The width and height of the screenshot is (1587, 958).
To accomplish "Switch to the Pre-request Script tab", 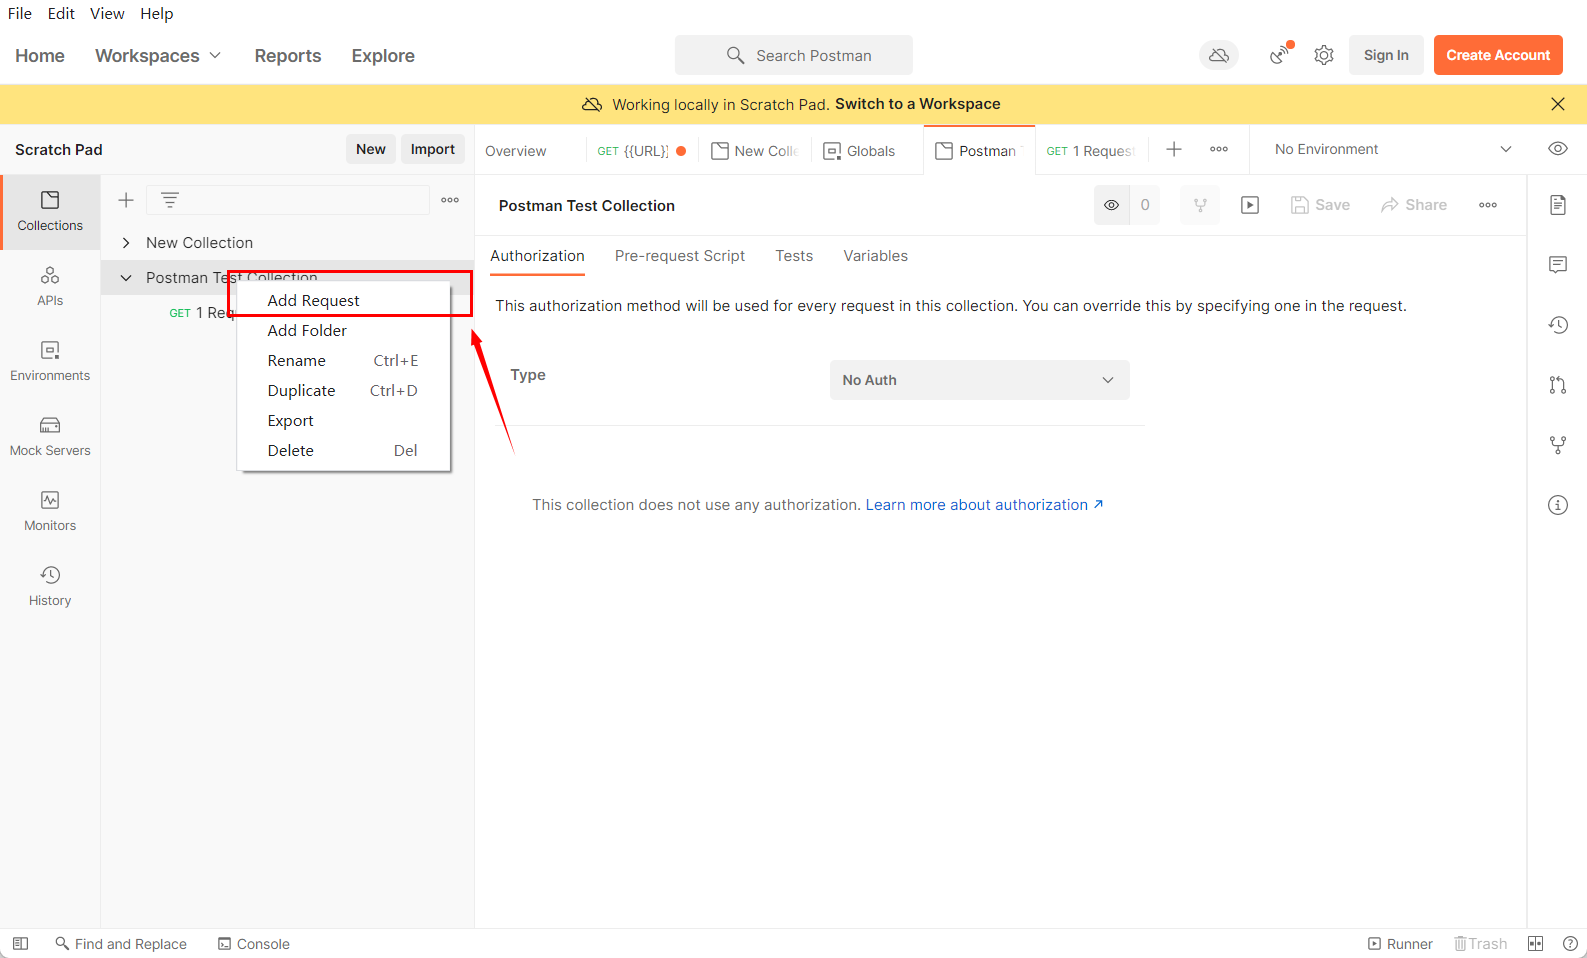I will click(x=680, y=256).
